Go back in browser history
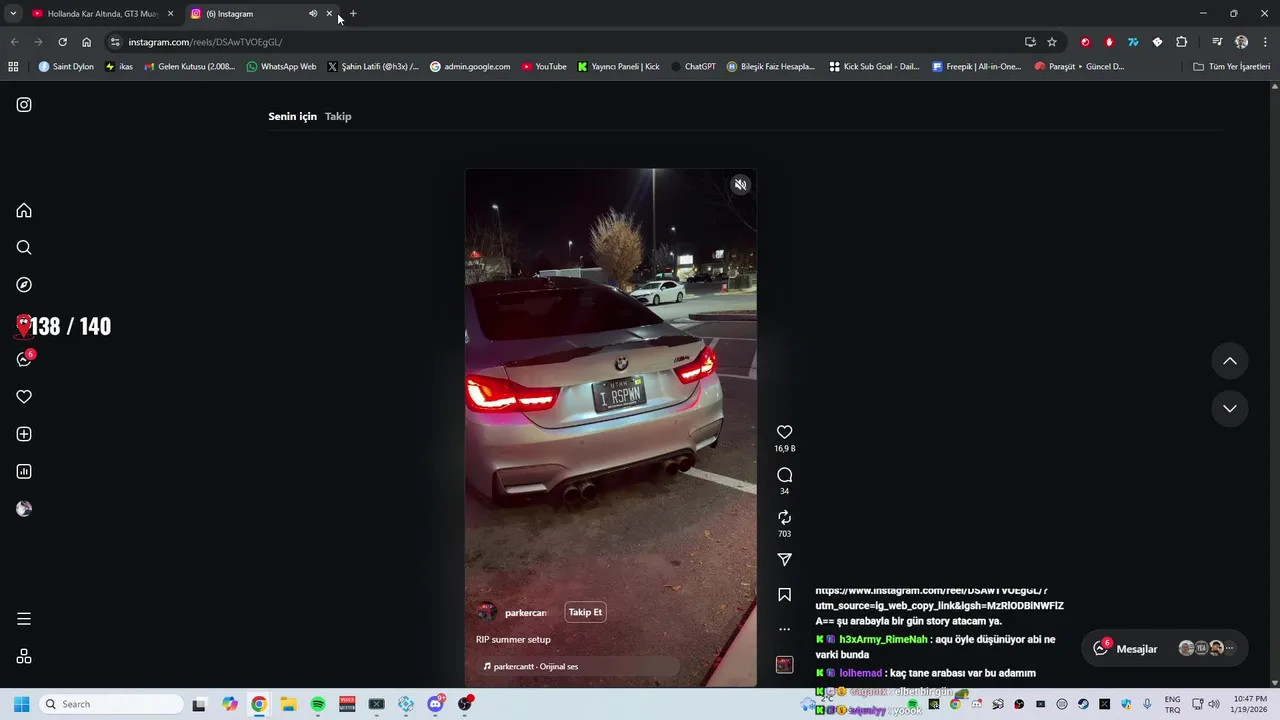This screenshot has width=1280, height=720. (14, 42)
